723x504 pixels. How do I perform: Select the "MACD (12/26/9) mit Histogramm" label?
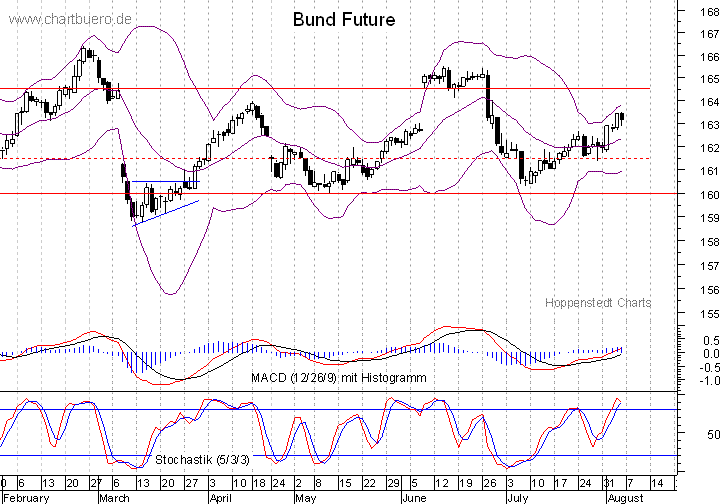click(x=339, y=378)
